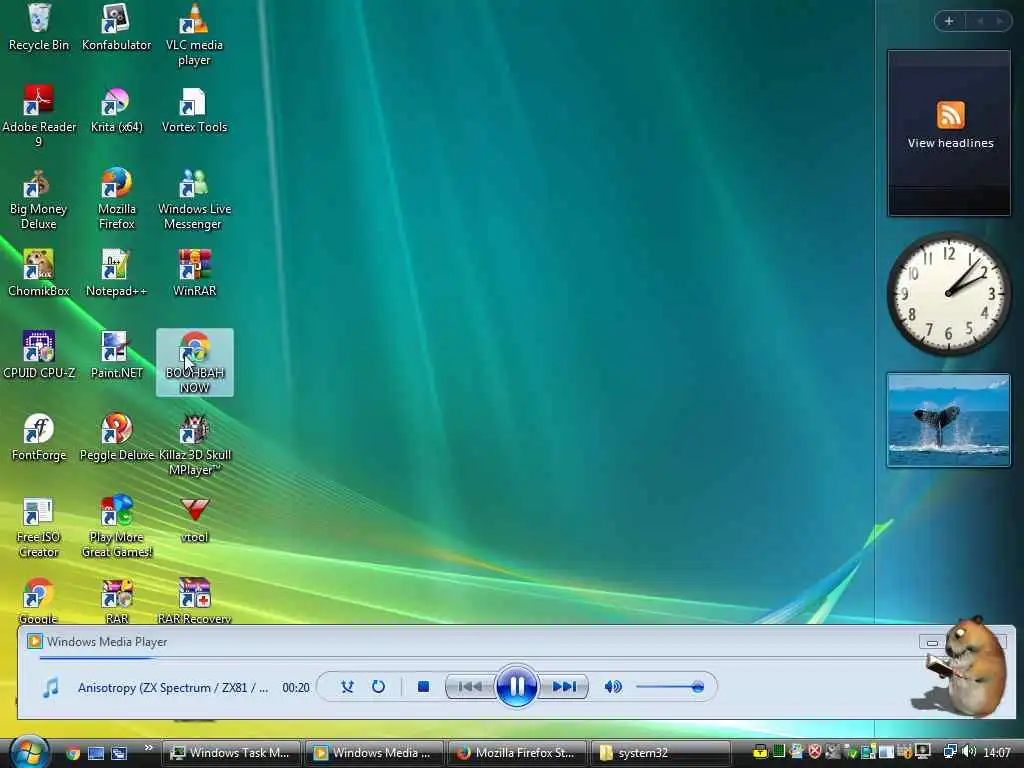Click the analog clock sidebar gadget
This screenshot has height=768, width=1024.
pos(948,294)
